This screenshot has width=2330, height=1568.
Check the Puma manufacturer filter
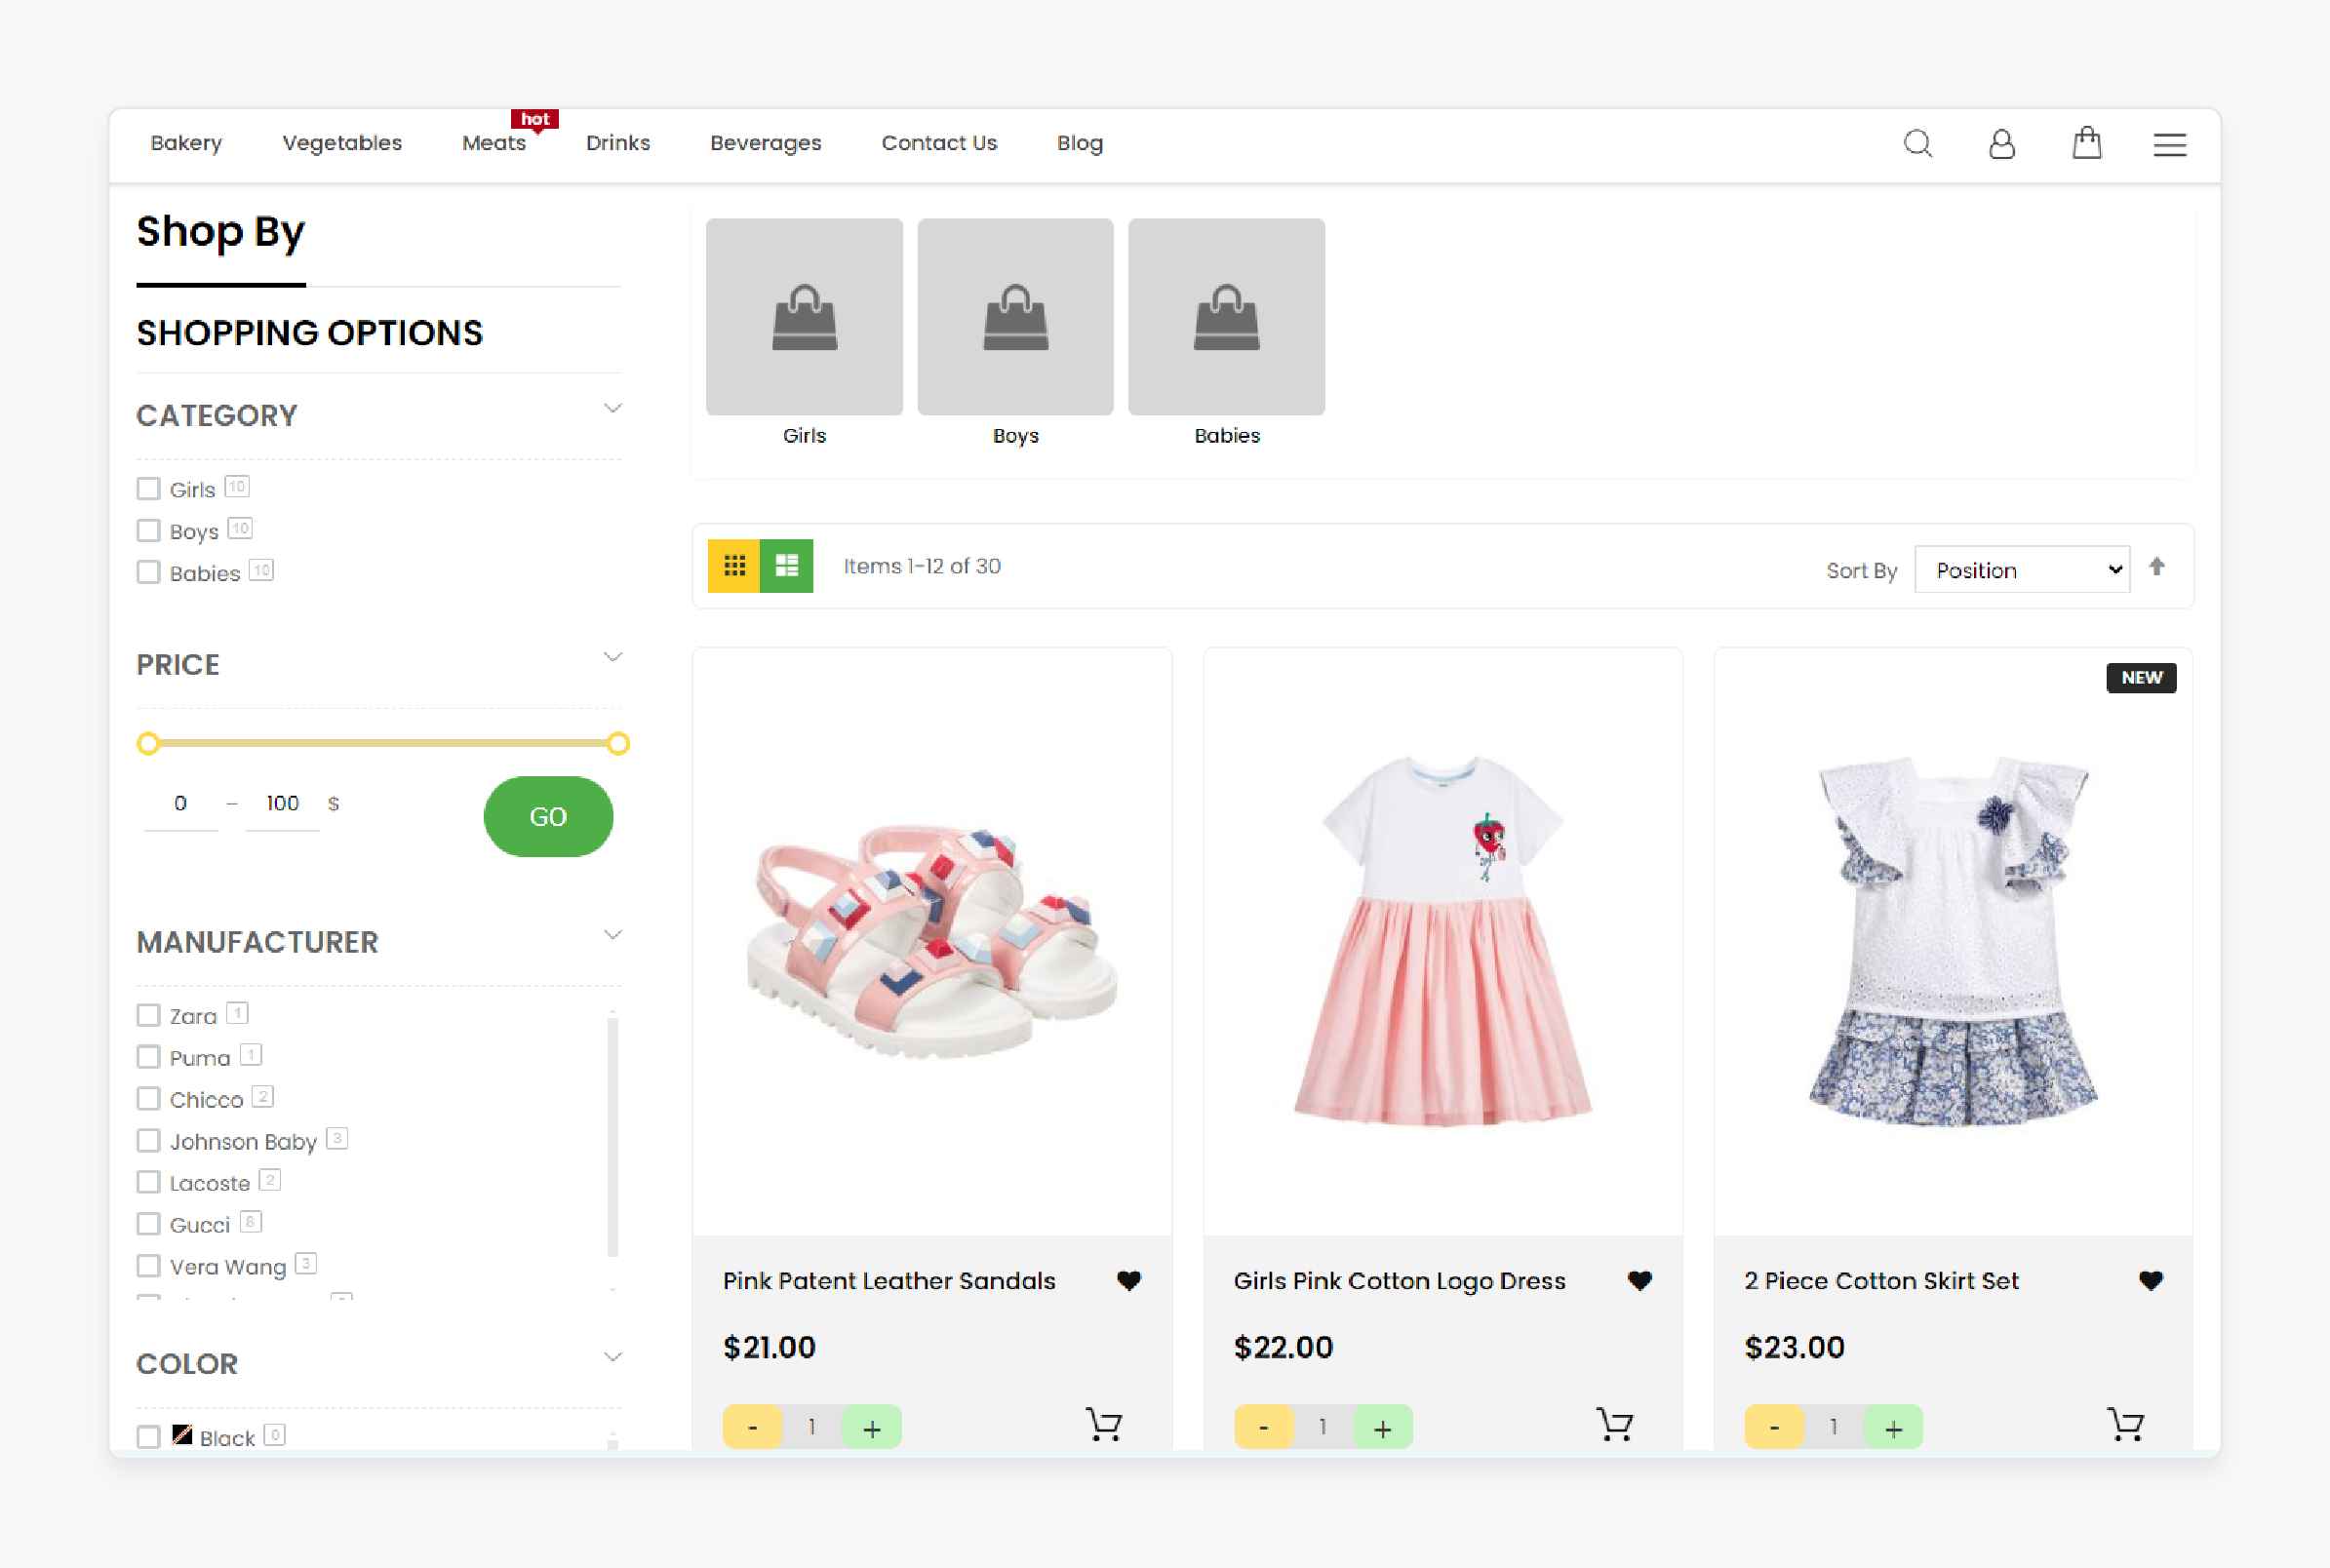148,1058
